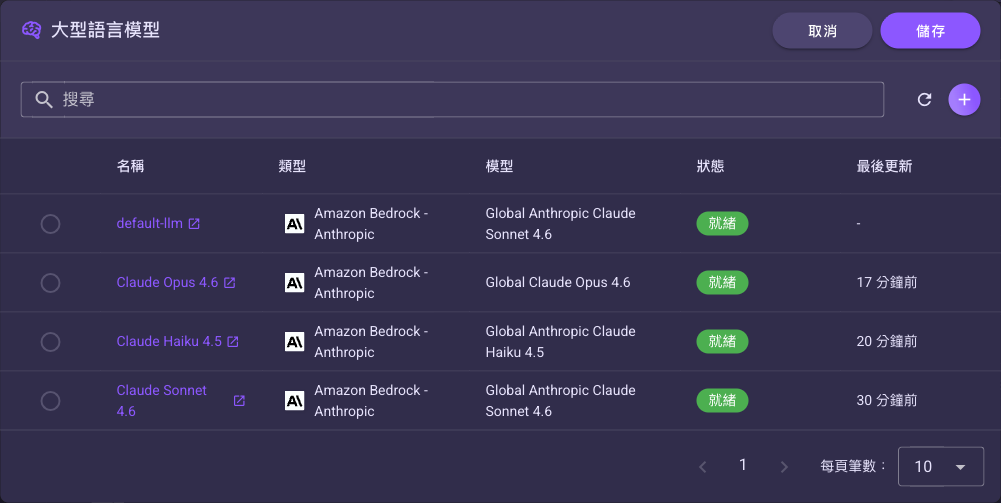Select the Claude Opus 4.6 radio button
The image size is (1001, 503).
click(x=50, y=283)
